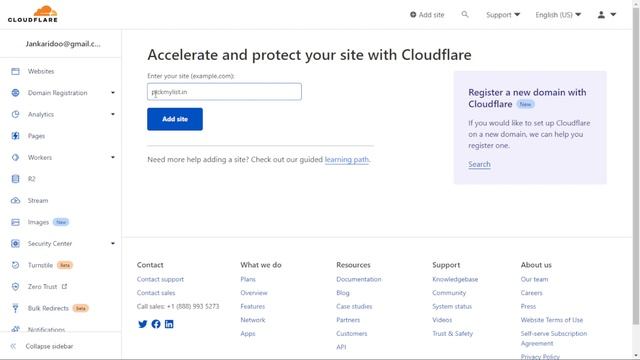
Task: Click the Jankaridoo account name in sidebar
Action: pyautogui.click(x=63, y=44)
